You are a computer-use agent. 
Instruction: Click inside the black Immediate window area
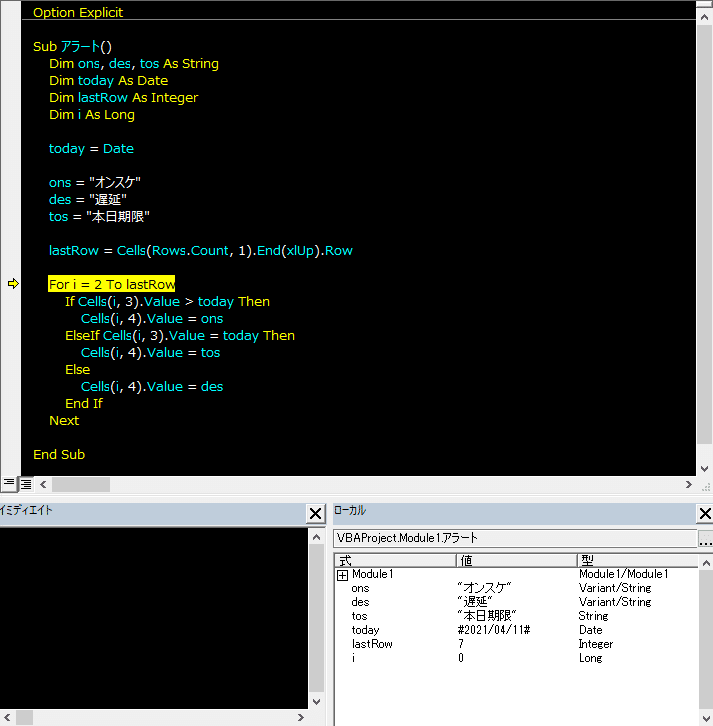[154, 618]
